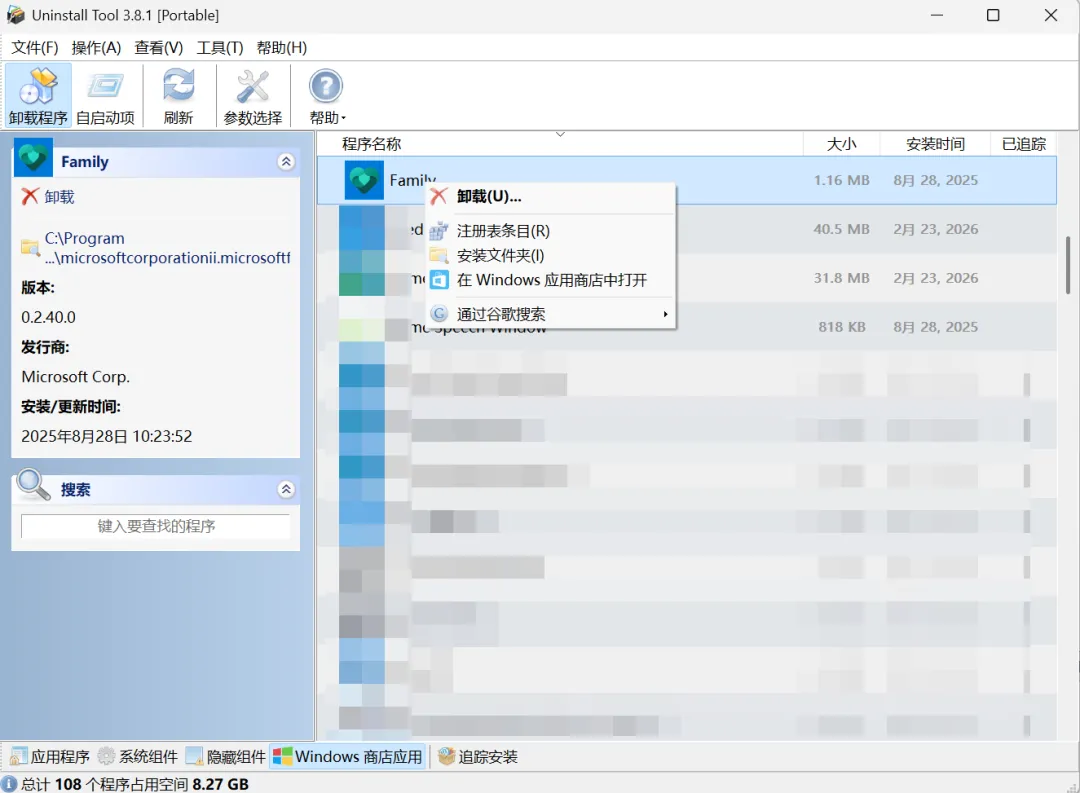Click the 1.16 MB size cell
Screen dimensions: 1080x793
[841, 181]
